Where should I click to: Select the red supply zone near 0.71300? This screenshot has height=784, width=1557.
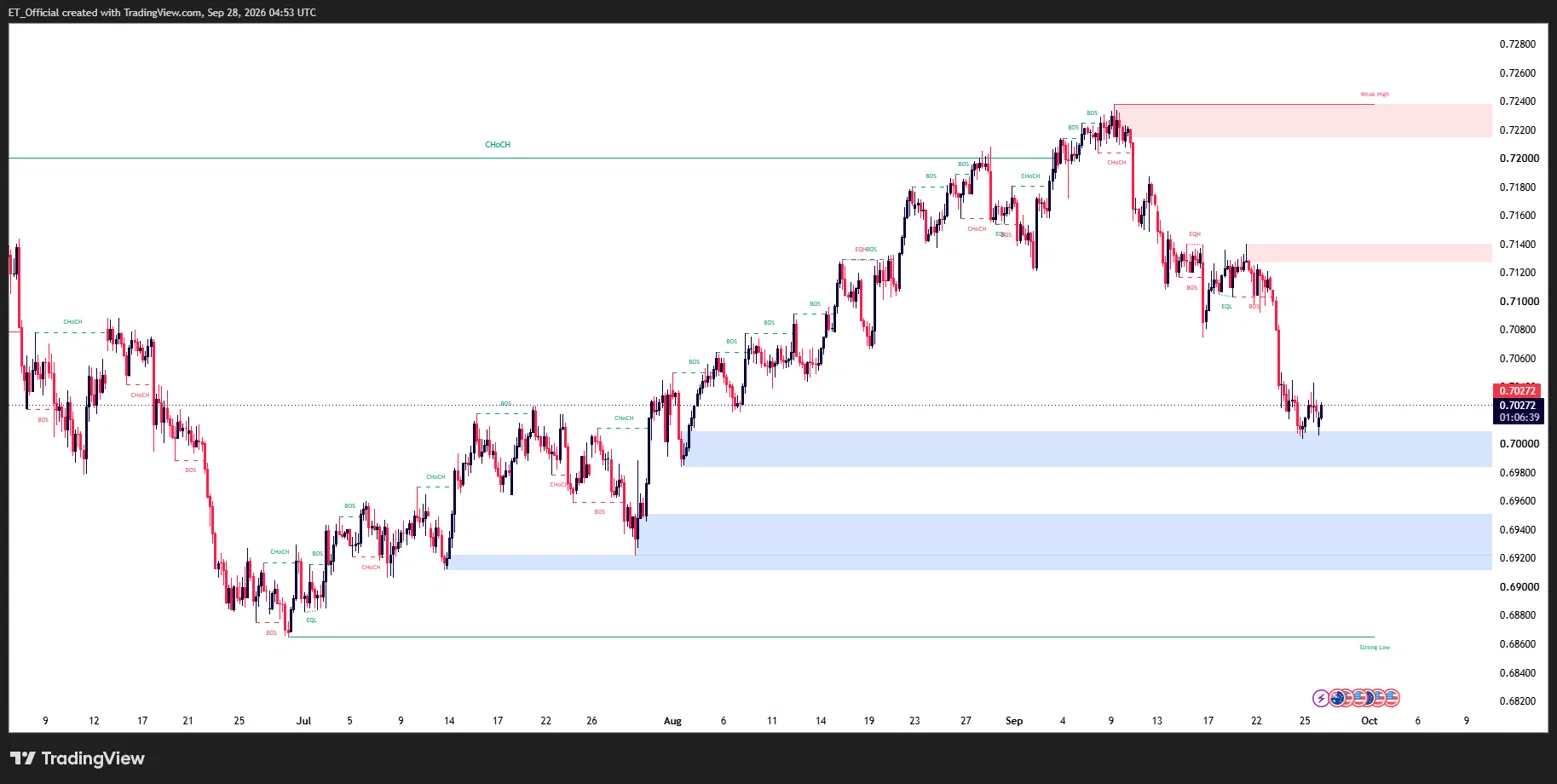pyautogui.click(x=1369, y=253)
